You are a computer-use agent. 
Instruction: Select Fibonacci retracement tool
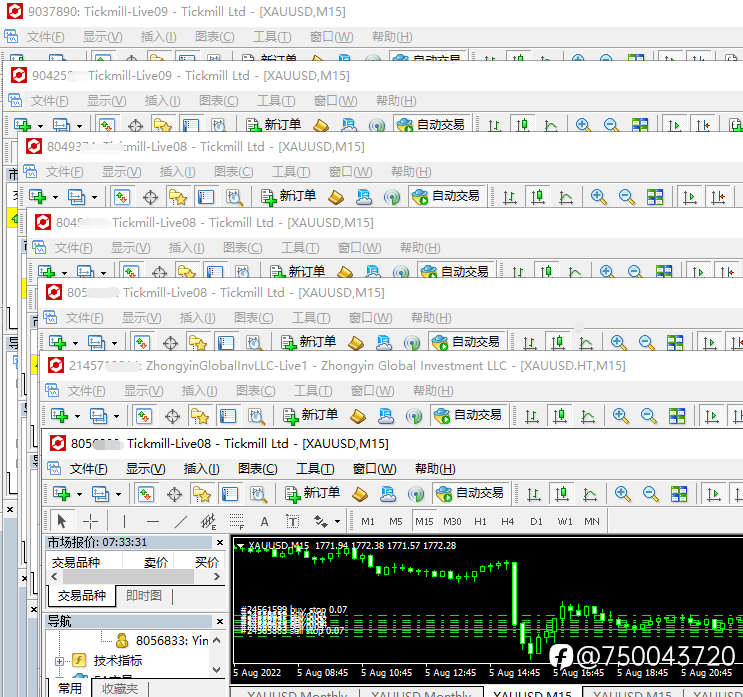pyautogui.click(x=236, y=521)
